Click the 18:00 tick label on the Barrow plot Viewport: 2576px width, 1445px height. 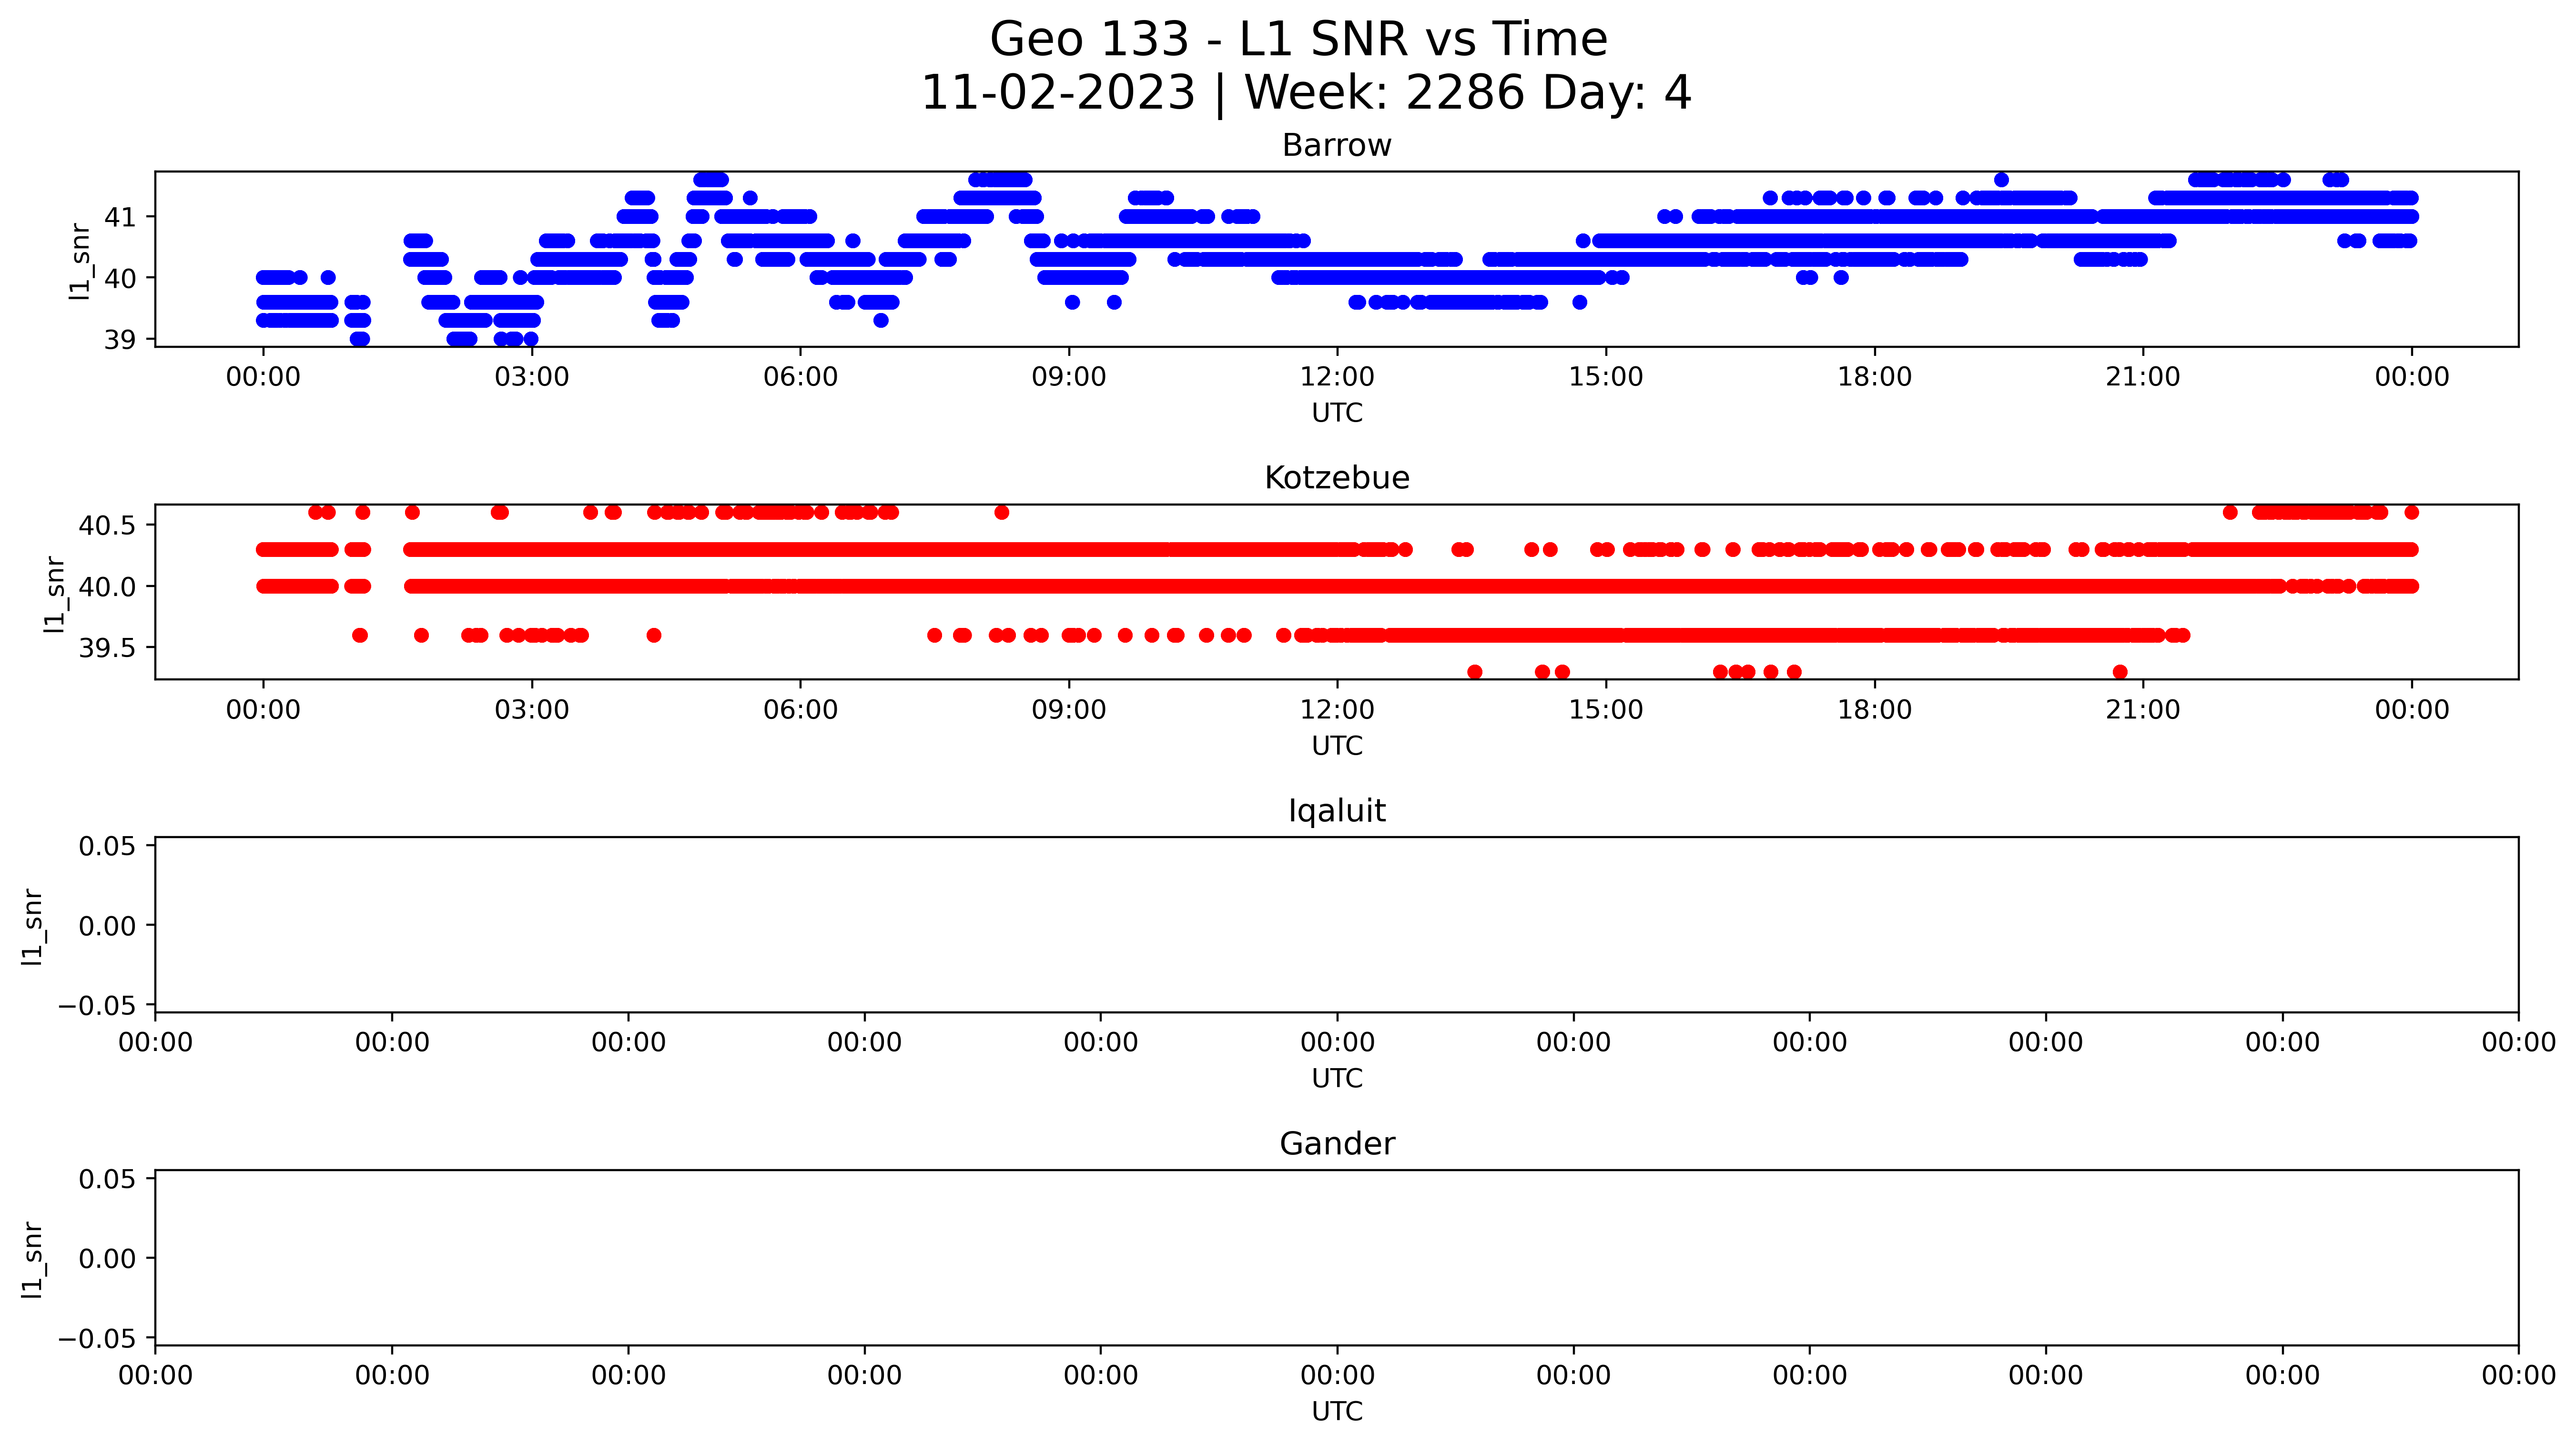point(1874,378)
